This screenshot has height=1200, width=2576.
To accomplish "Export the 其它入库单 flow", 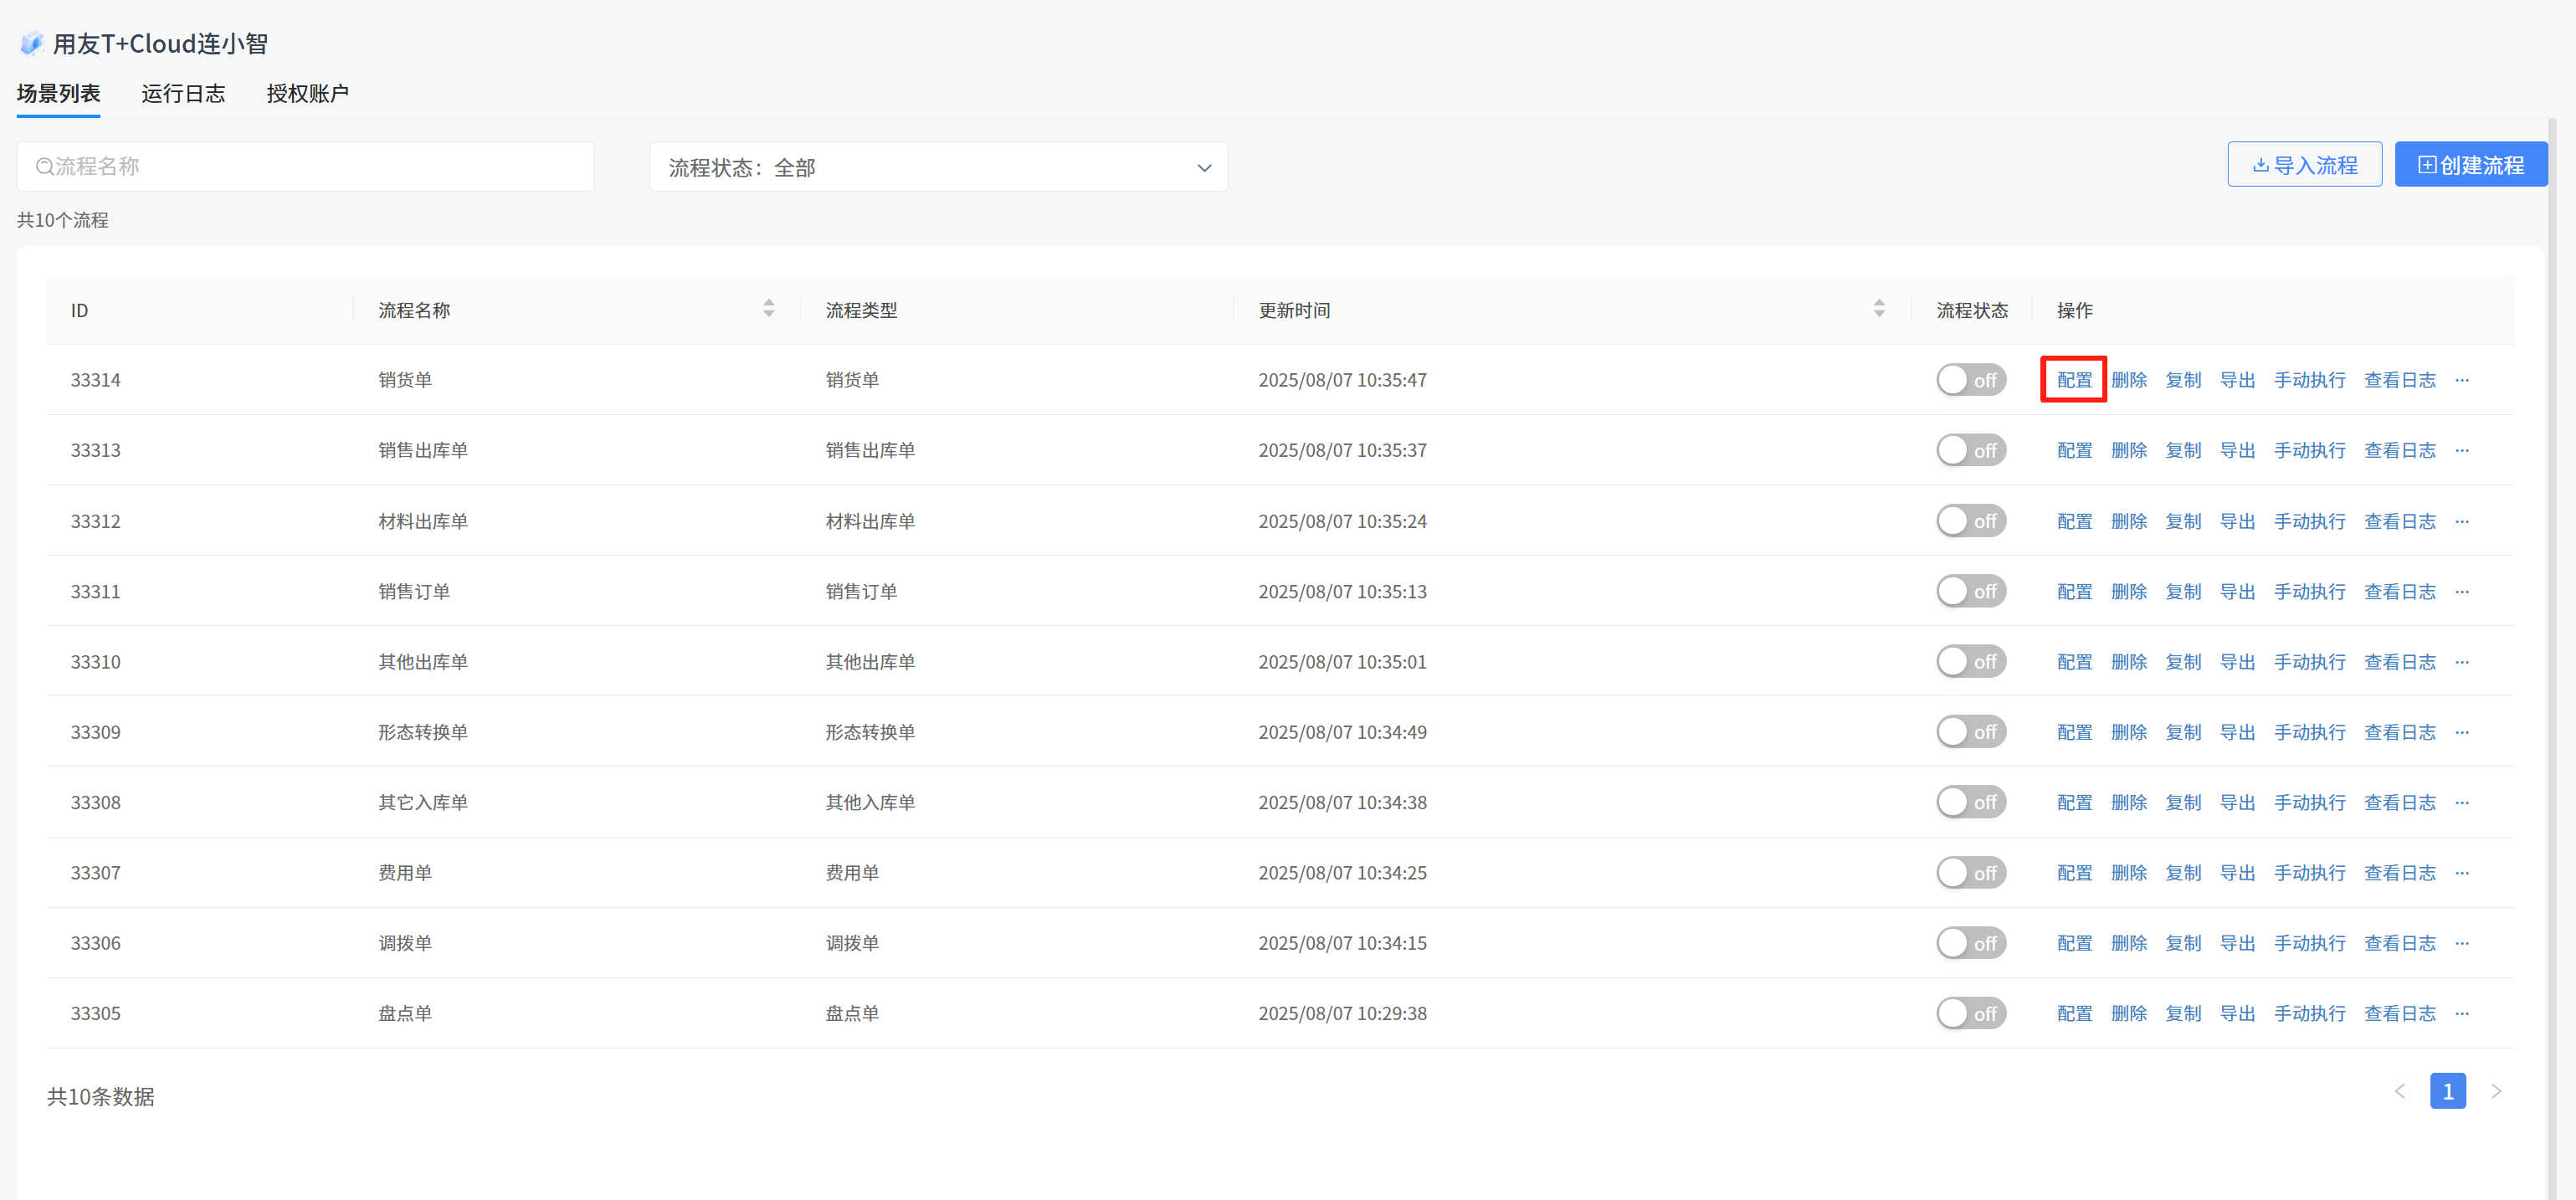I will pos(2237,802).
